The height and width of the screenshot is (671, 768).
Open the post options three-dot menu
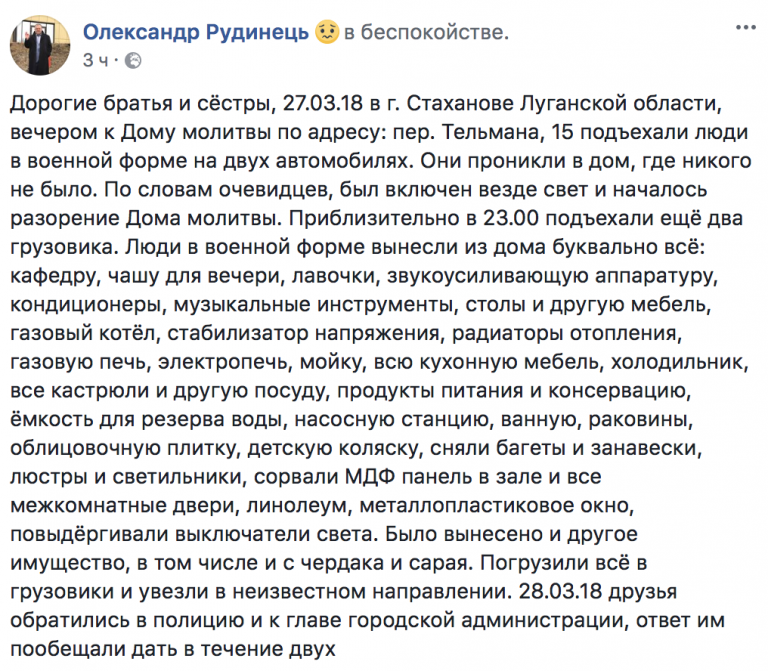click(745, 28)
